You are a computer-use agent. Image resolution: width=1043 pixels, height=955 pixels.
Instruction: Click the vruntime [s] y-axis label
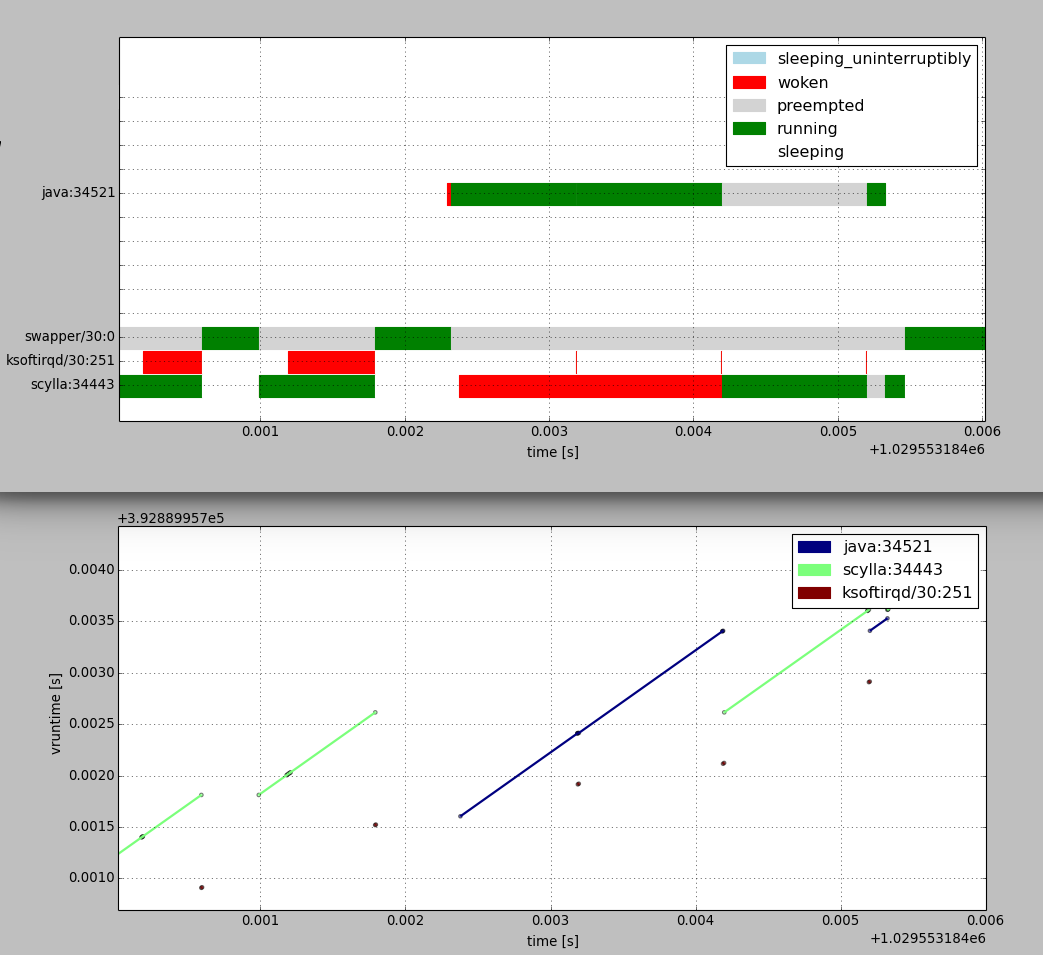(x=56, y=713)
